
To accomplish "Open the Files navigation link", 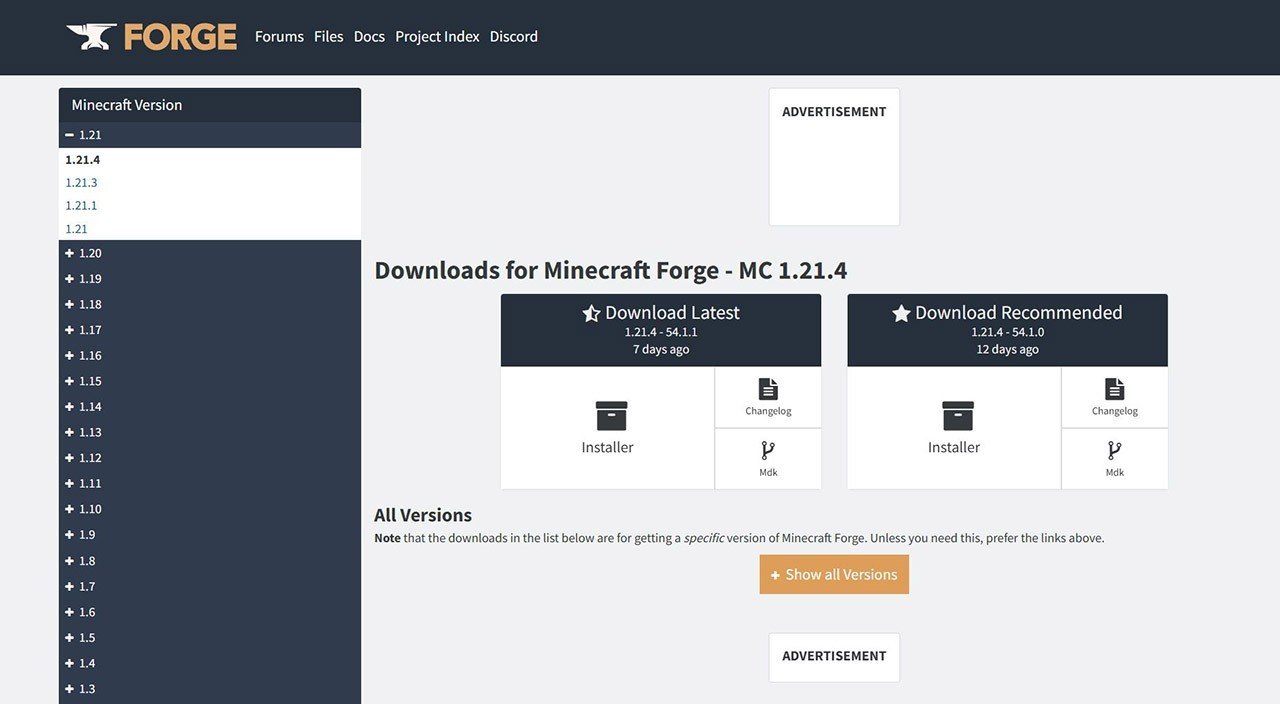I will 329,37.
